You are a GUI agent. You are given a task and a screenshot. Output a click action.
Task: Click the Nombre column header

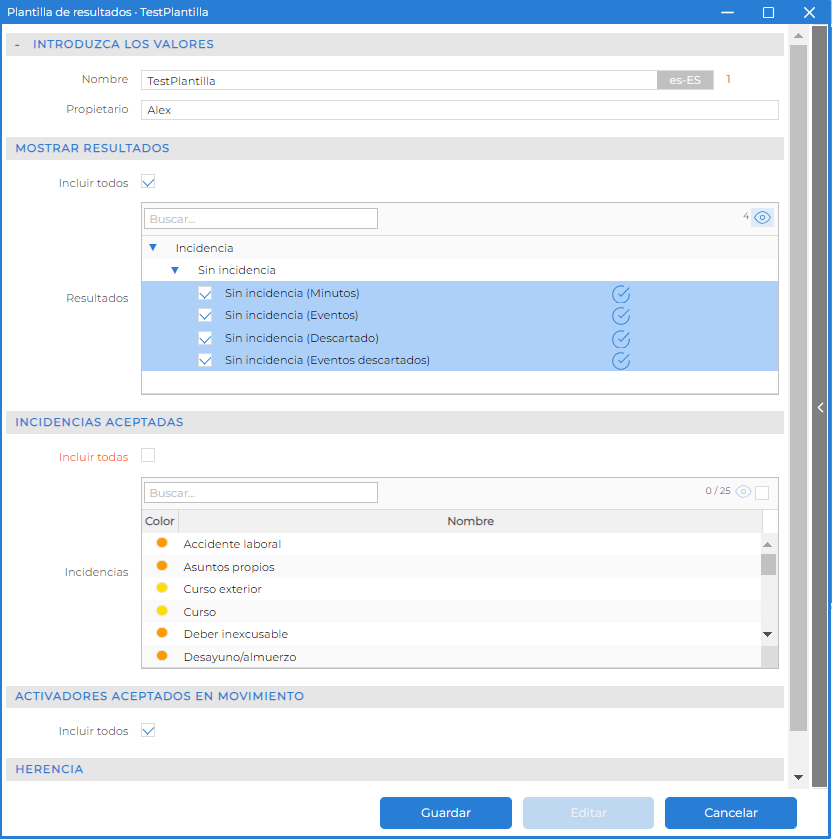click(x=470, y=521)
